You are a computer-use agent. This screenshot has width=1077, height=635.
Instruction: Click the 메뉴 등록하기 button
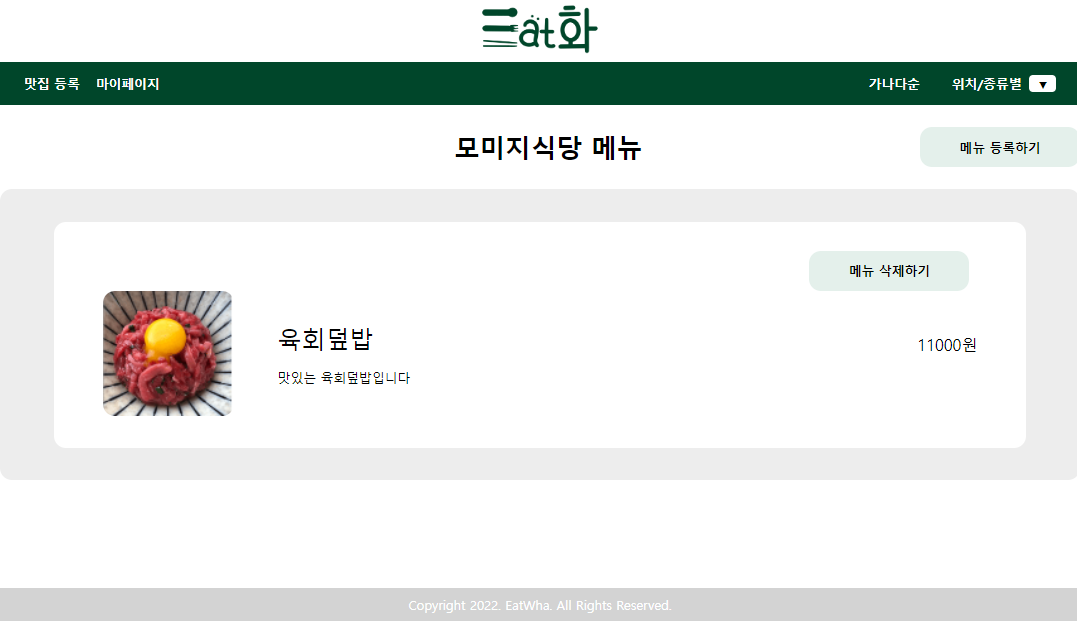(999, 147)
